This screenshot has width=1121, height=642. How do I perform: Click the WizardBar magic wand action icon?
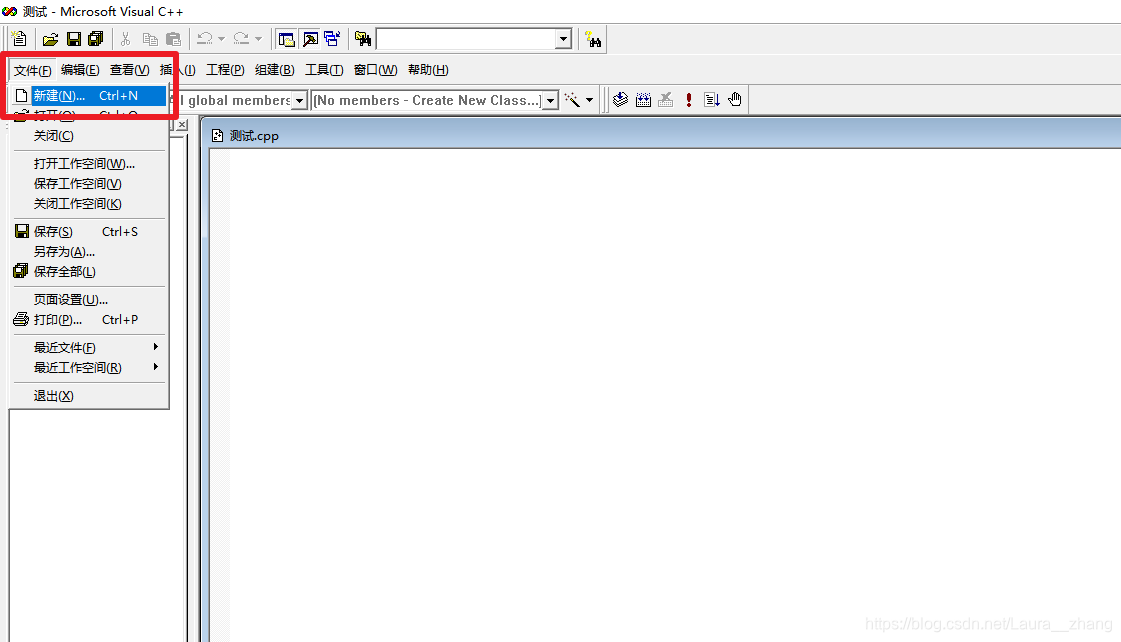coord(572,100)
